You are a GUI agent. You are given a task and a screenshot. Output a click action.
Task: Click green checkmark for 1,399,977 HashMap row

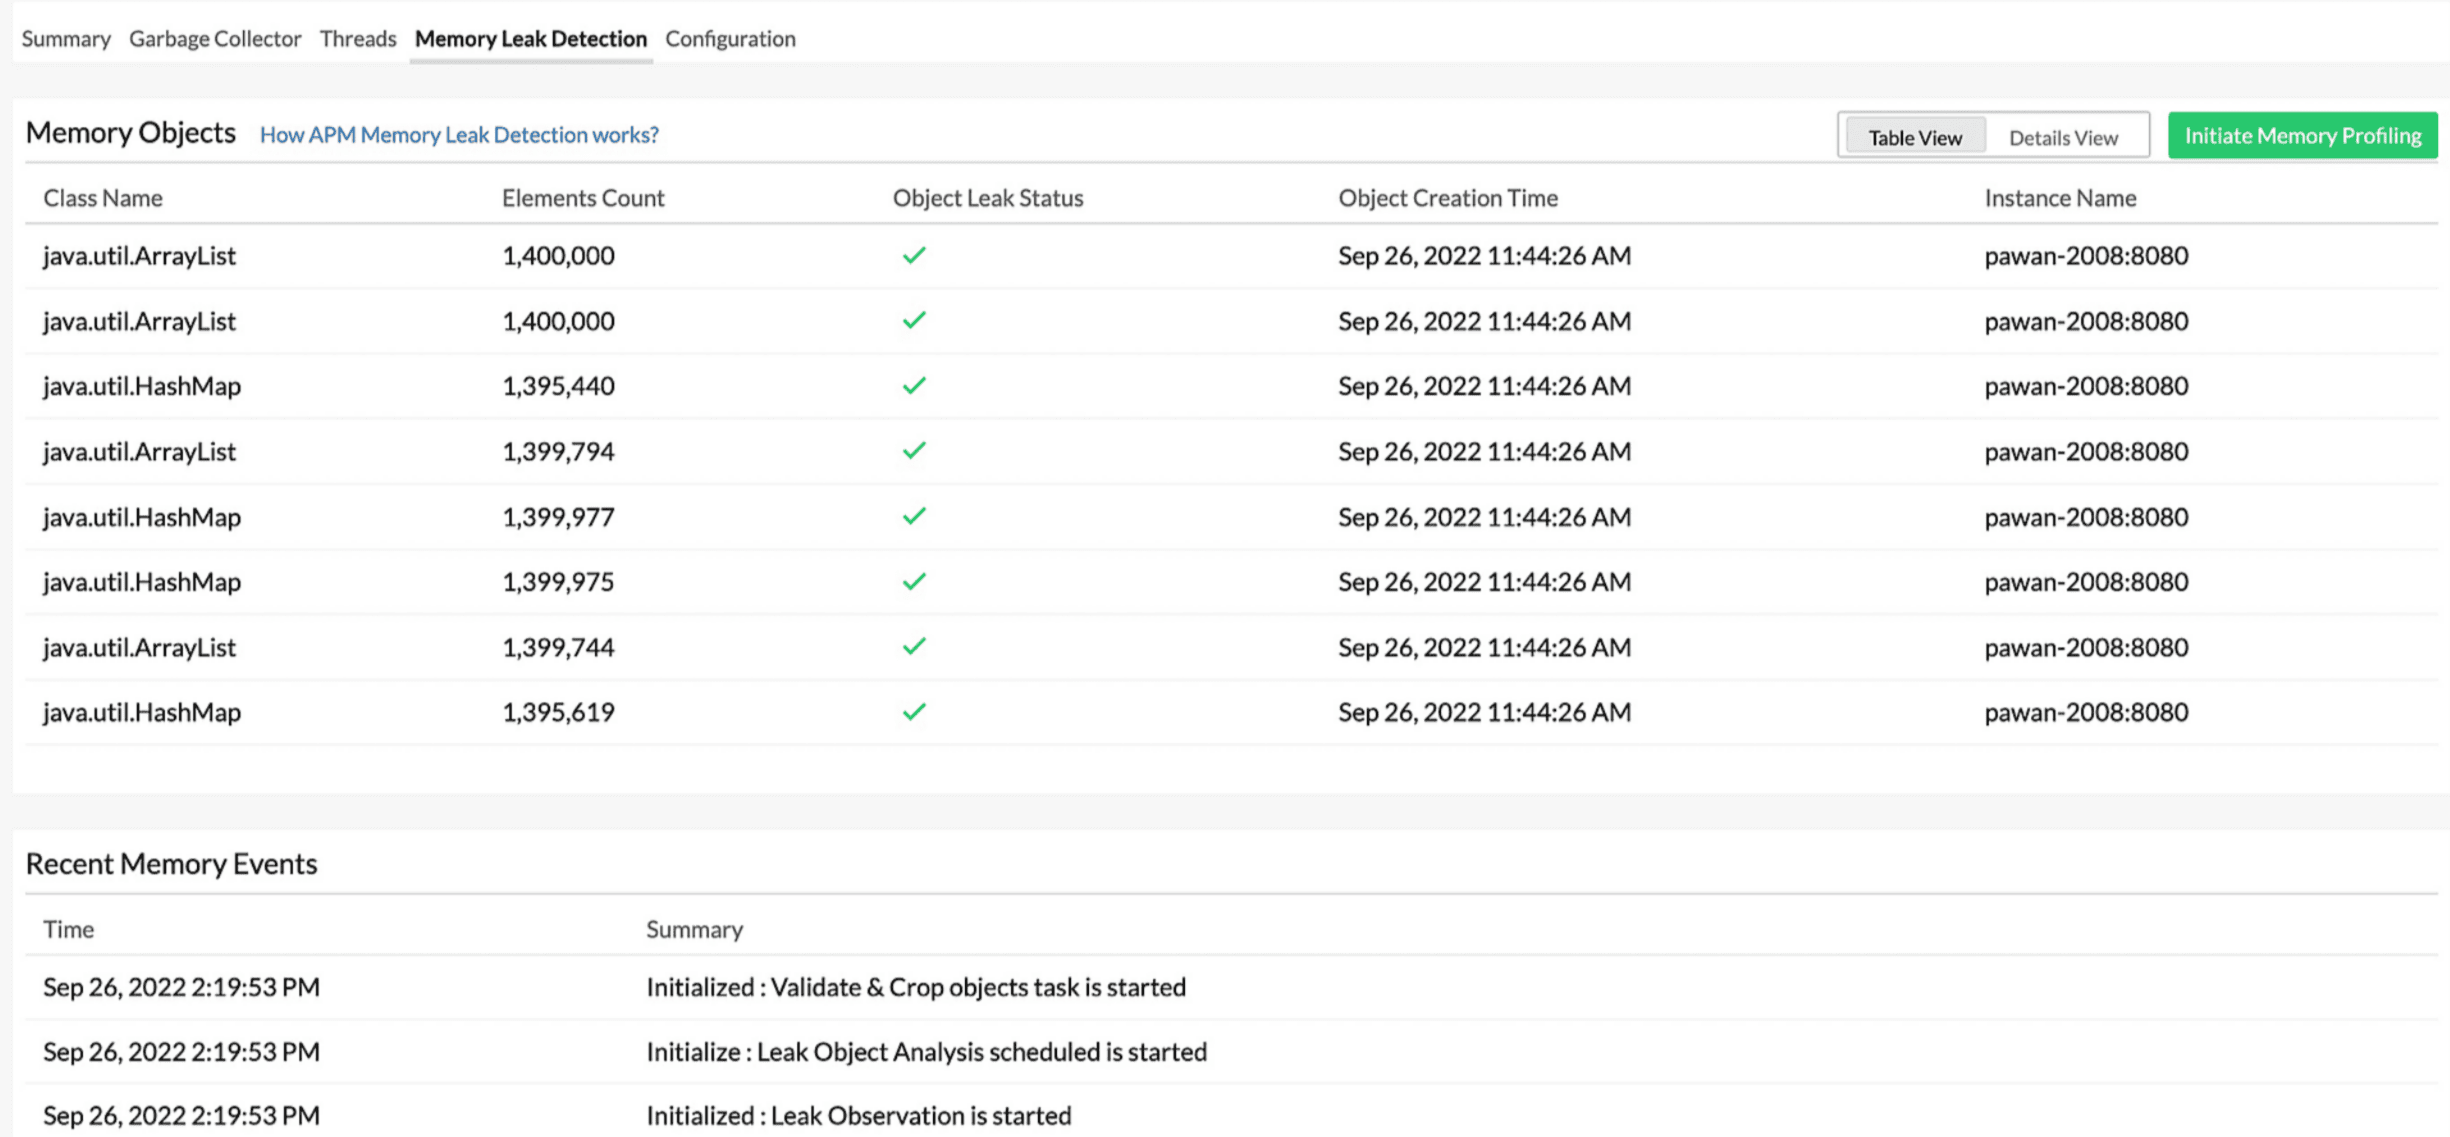(x=913, y=517)
